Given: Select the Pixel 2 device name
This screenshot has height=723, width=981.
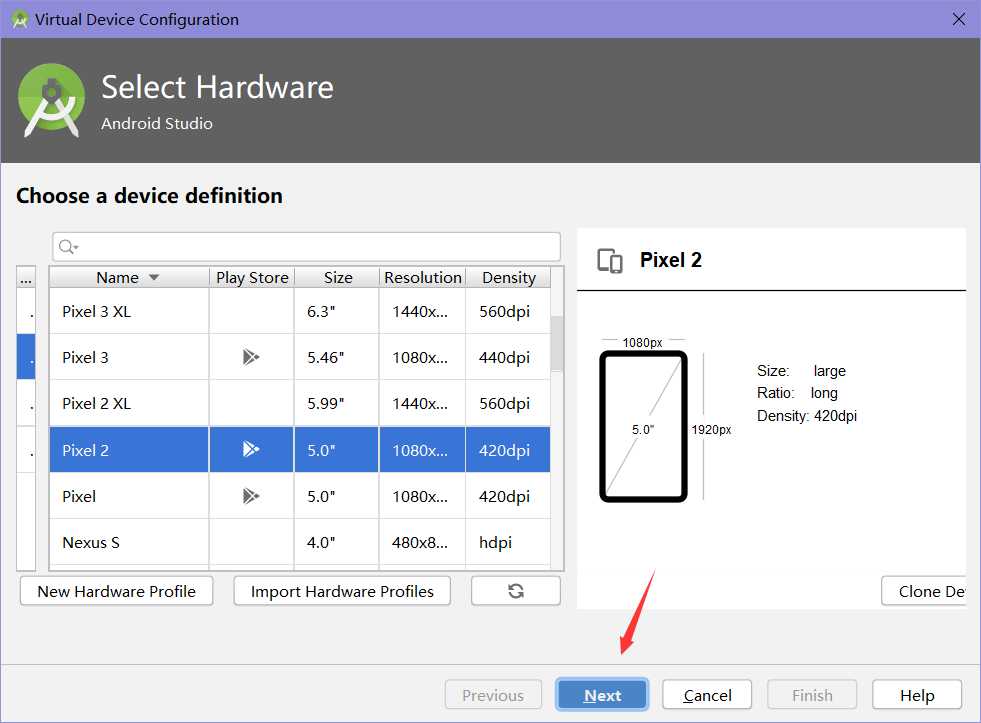Looking at the screenshot, I should tap(85, 450).
